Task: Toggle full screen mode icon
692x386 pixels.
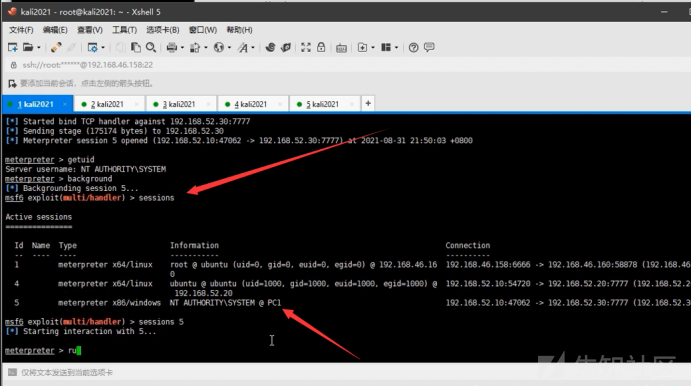Action: pyautogui.click(x=306, y=47)
